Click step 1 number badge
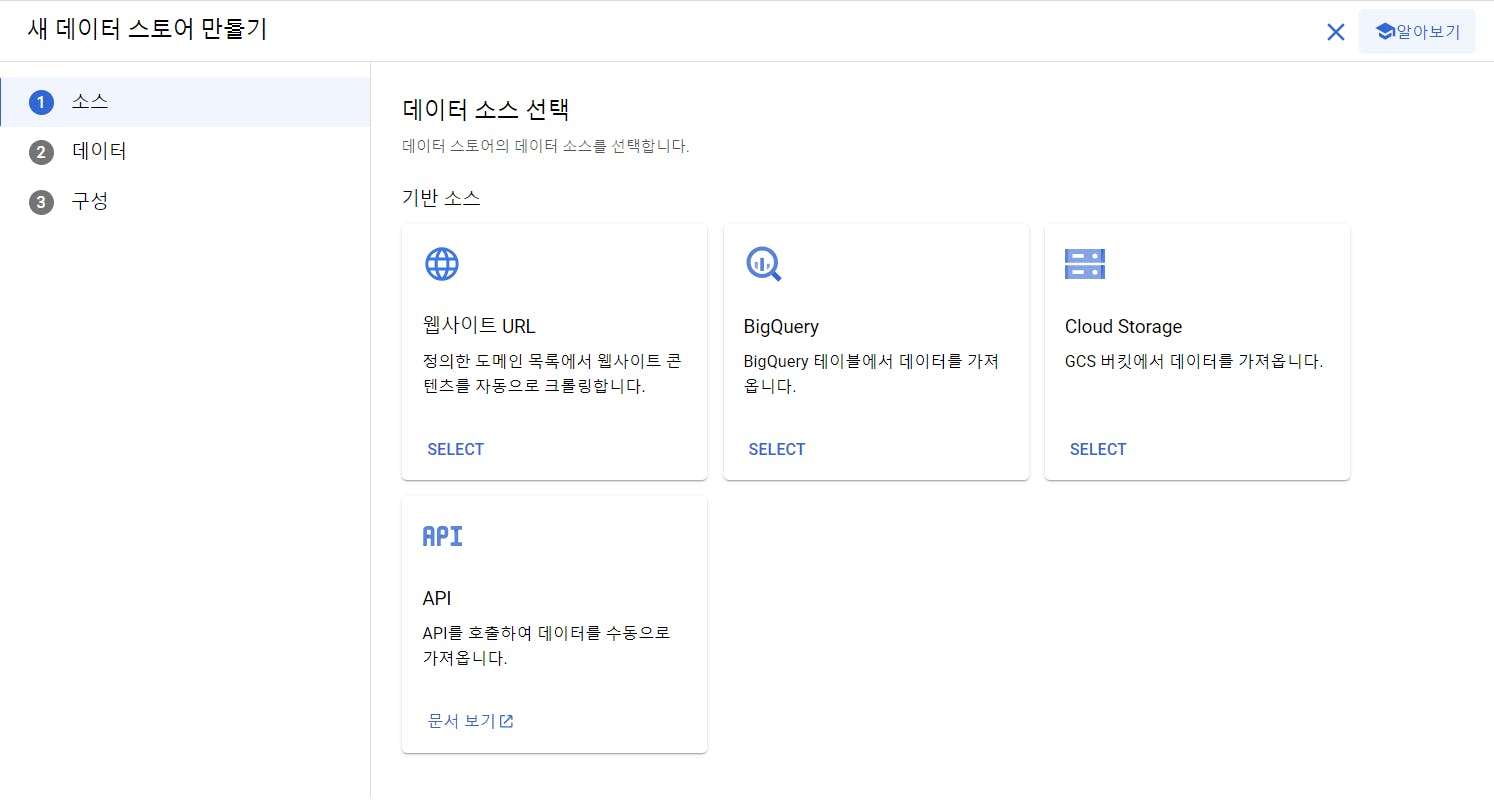The image size is (1494, 810). click(41, 102)
